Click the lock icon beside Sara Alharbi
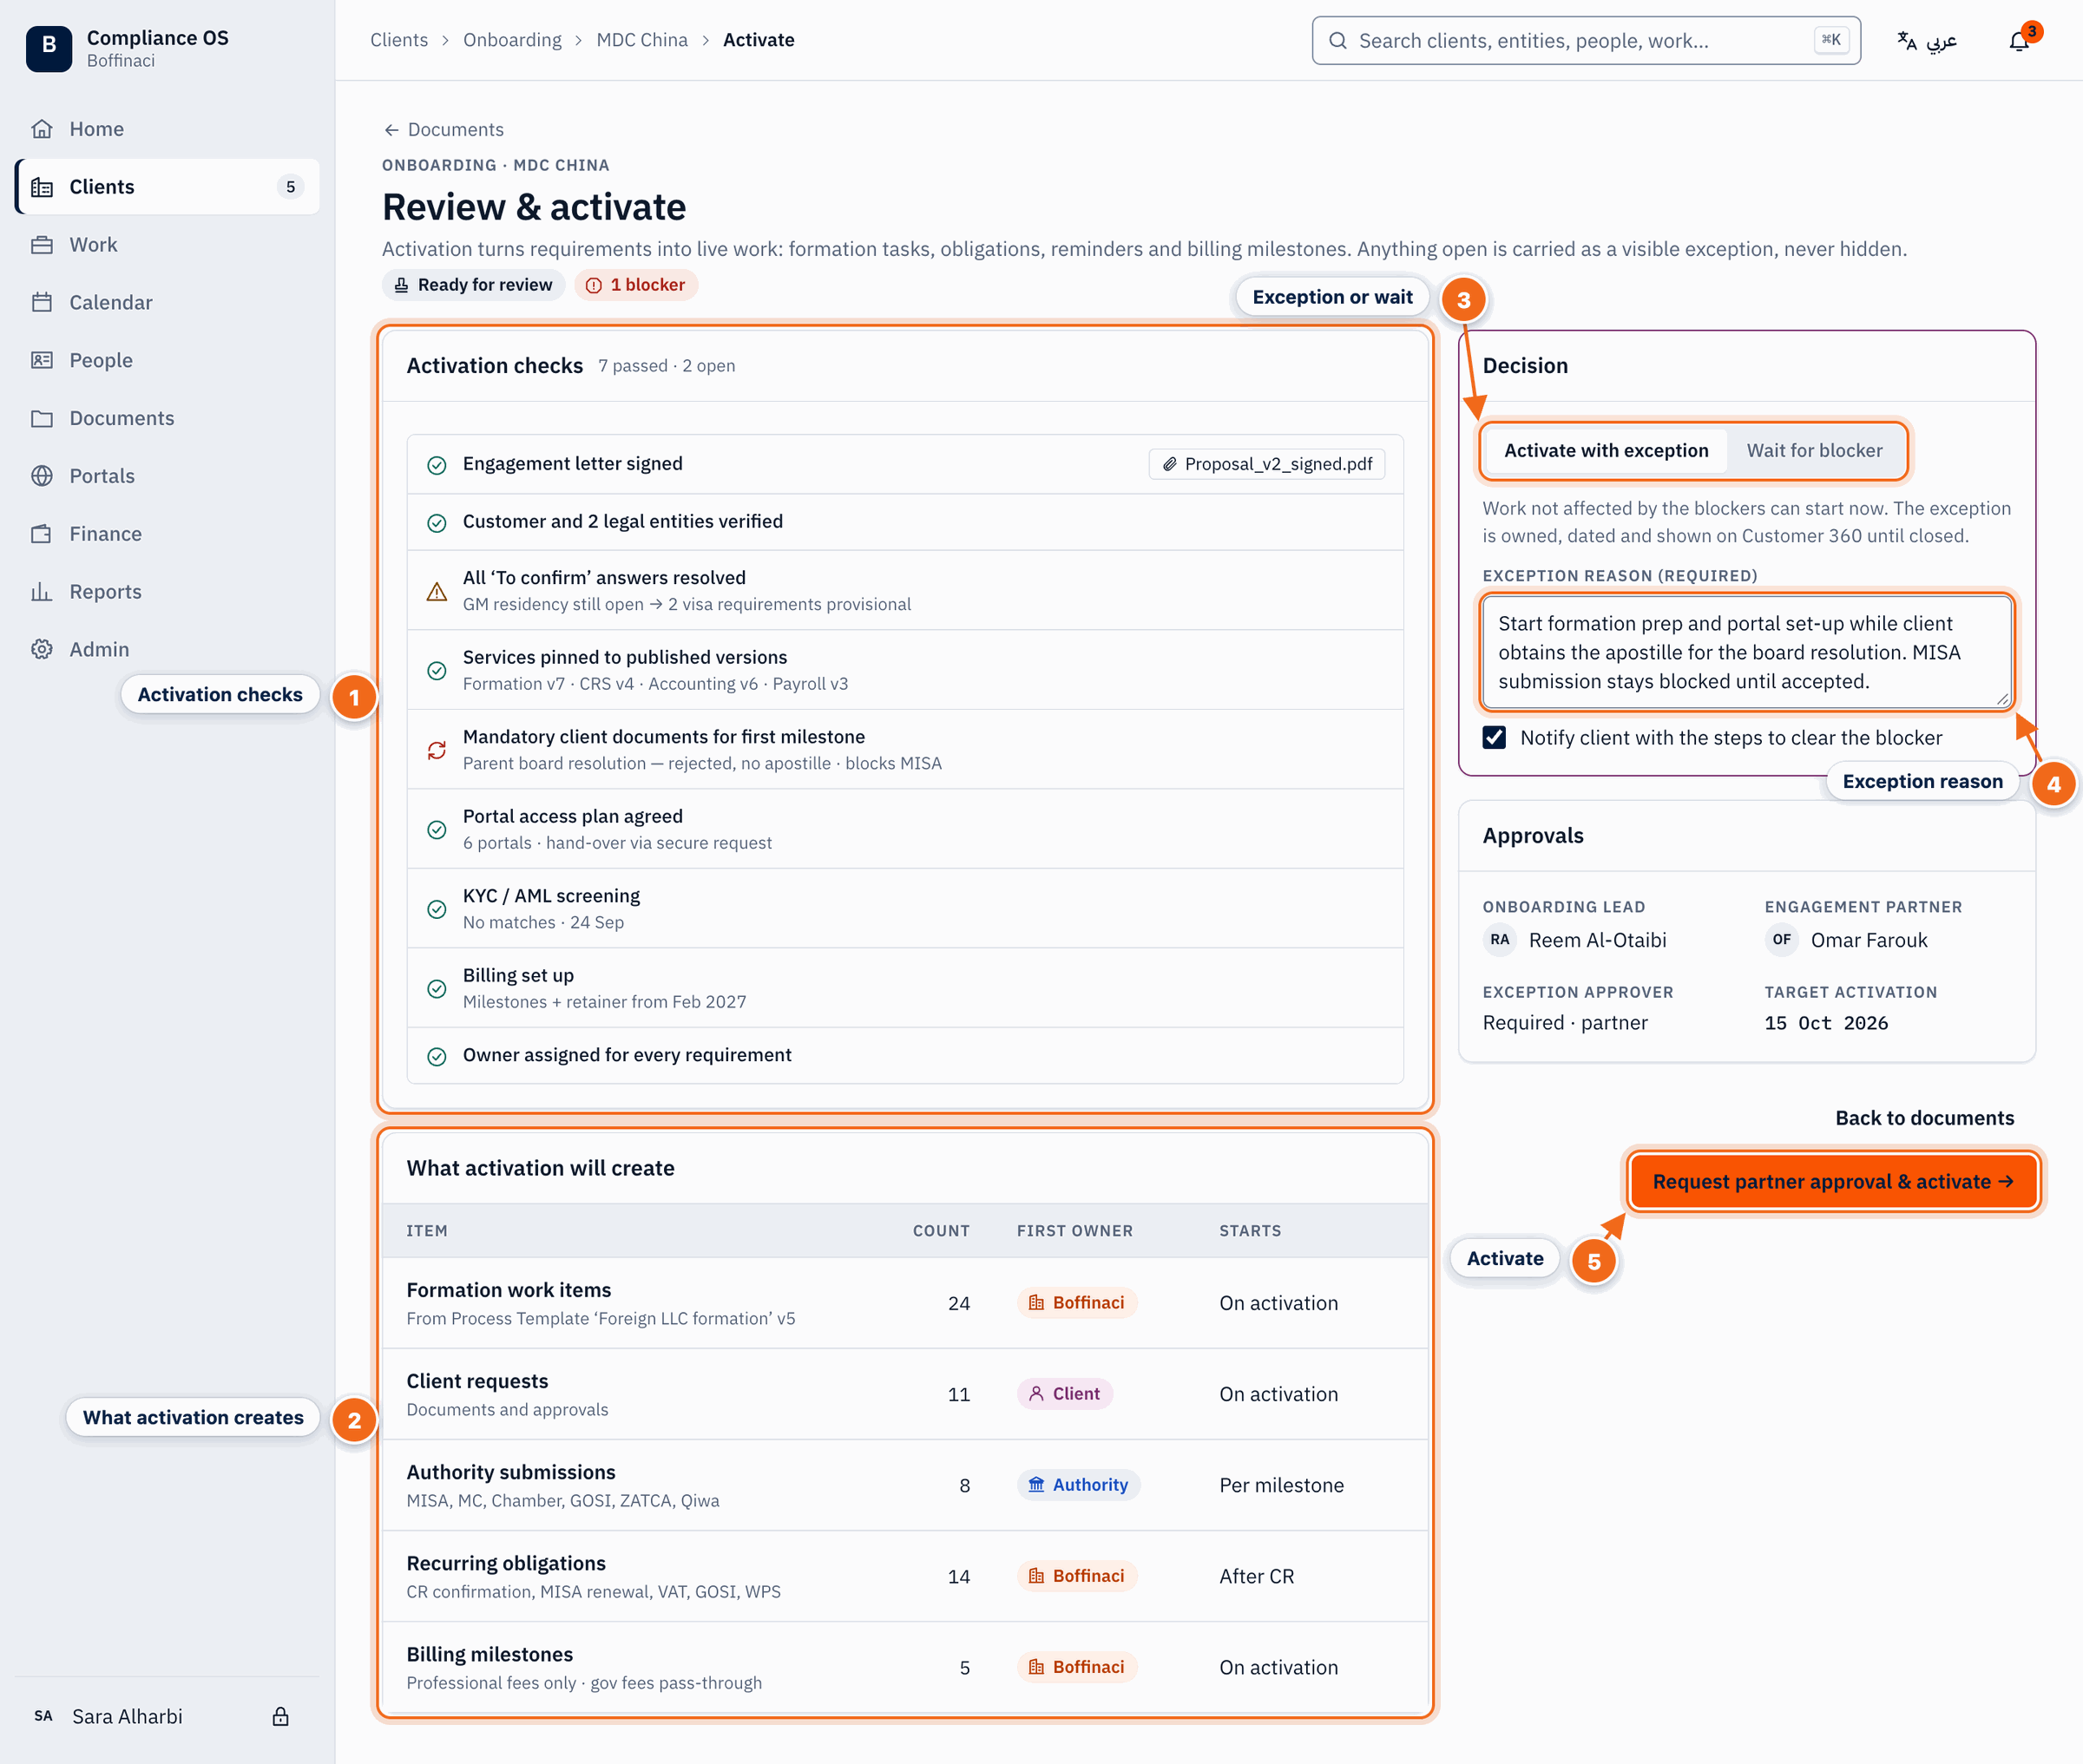The width and height of the screenshot is (2083, 1764). 281,1716
